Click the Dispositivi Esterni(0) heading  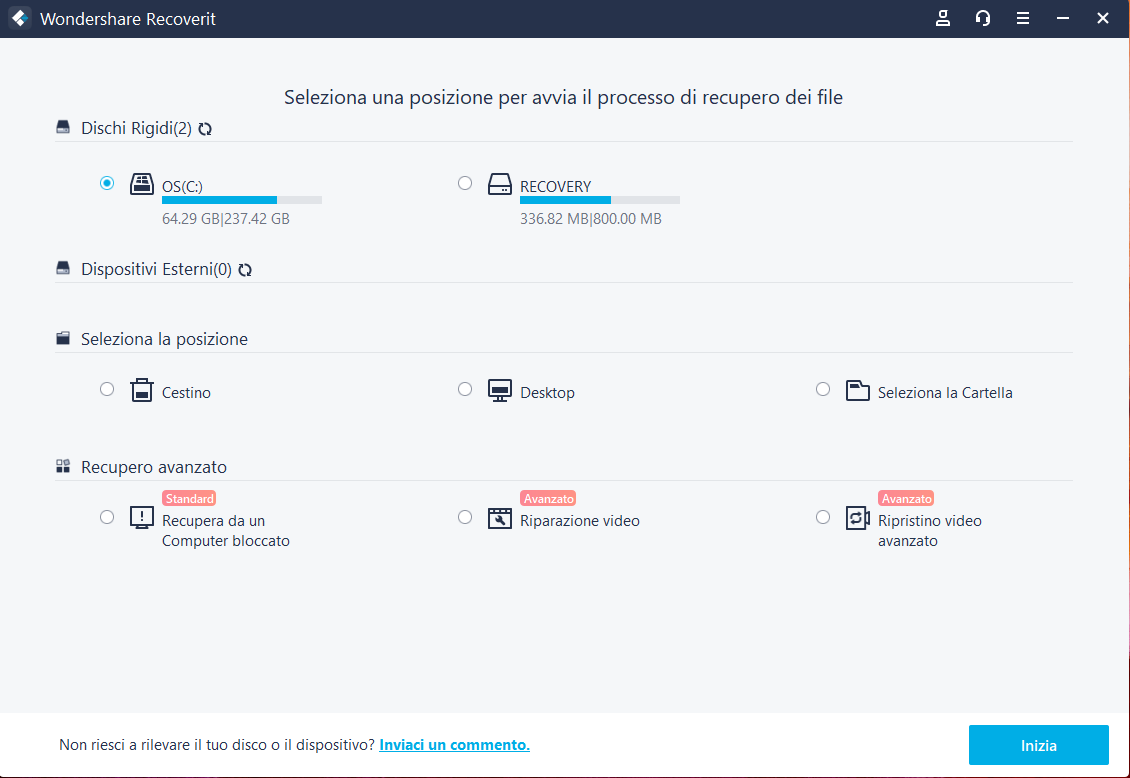point(156,269)
